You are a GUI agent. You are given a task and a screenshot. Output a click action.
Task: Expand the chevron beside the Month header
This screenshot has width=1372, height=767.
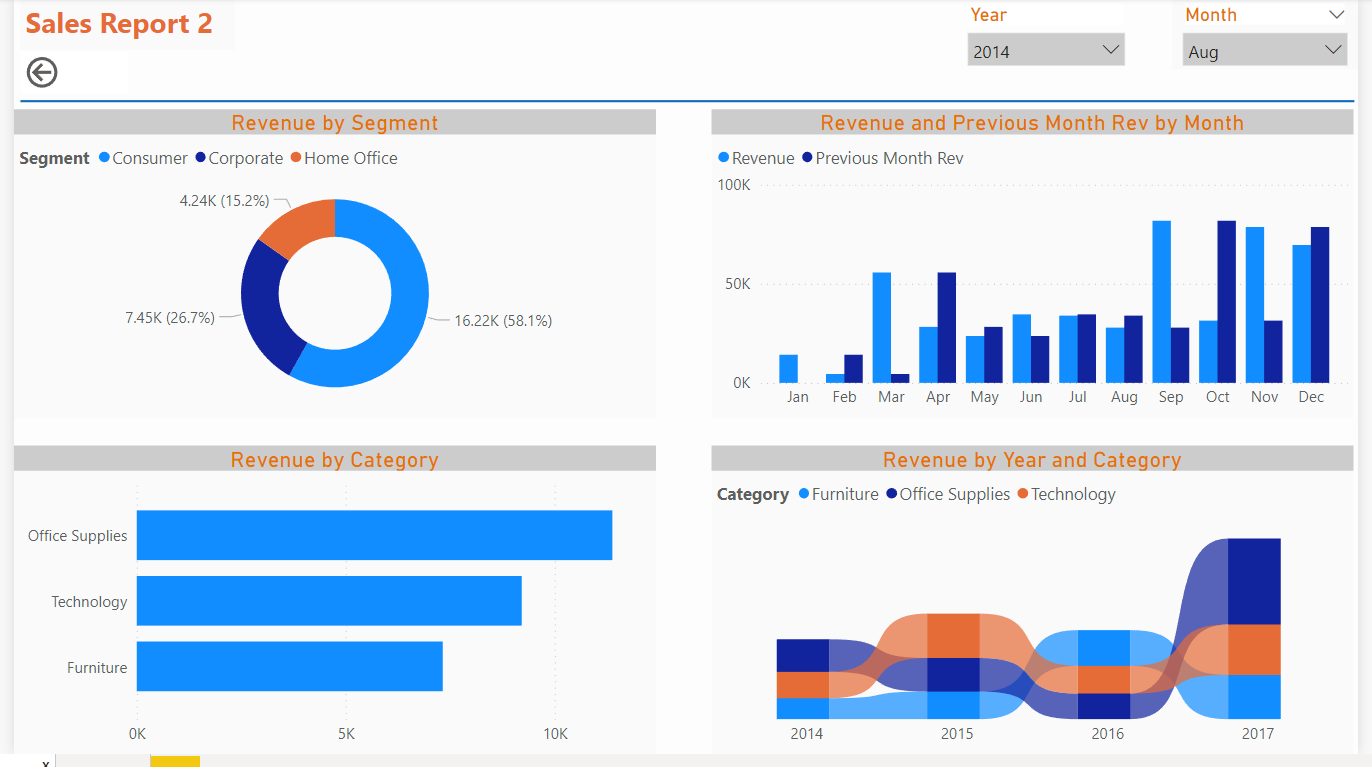click(1336, 15)
